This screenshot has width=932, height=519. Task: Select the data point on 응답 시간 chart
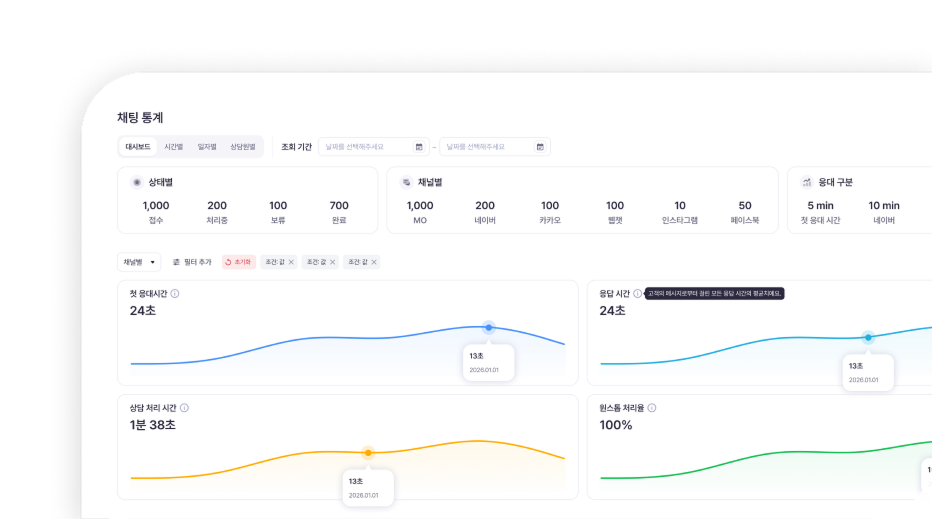tap(868, 338)
